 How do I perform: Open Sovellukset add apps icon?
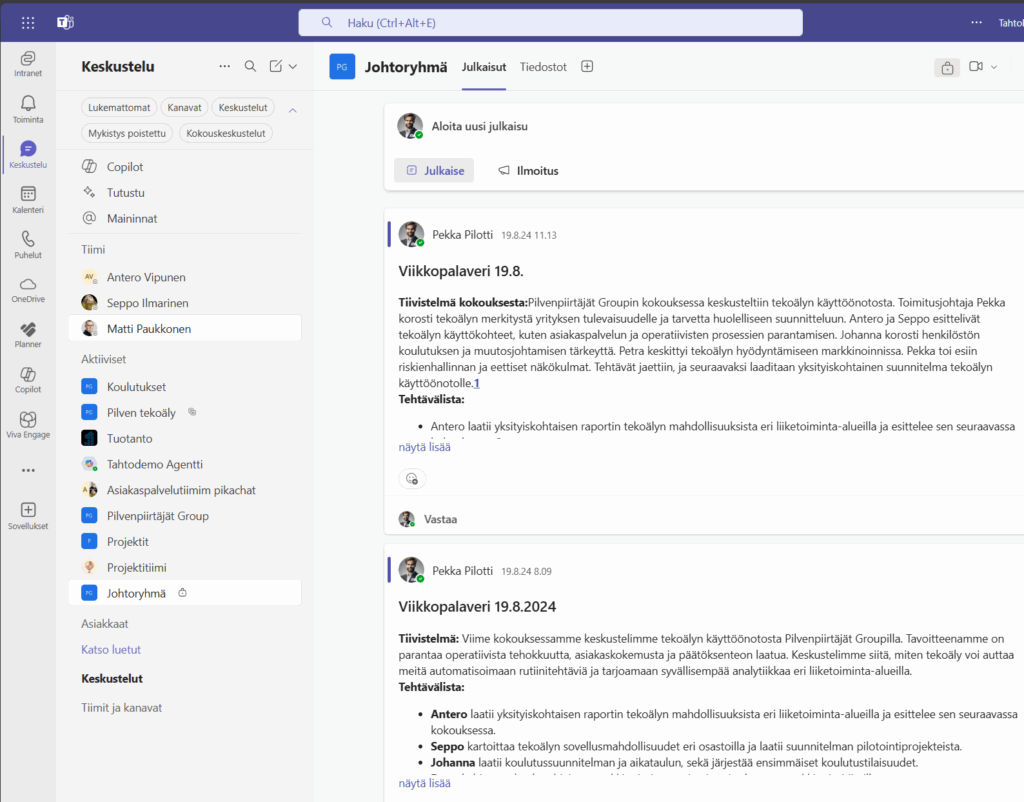pyautogui.click(x=27, y=516)
